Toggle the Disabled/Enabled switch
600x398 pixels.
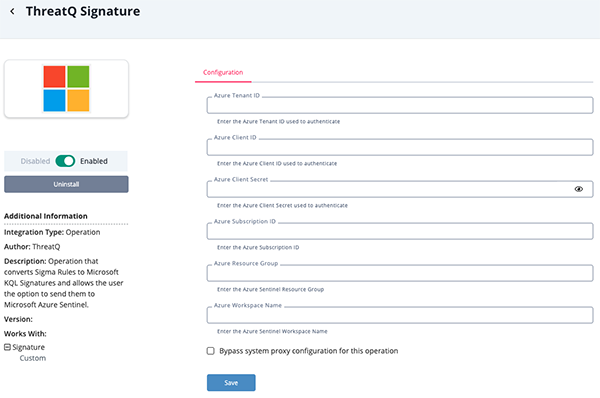(65, 161)
